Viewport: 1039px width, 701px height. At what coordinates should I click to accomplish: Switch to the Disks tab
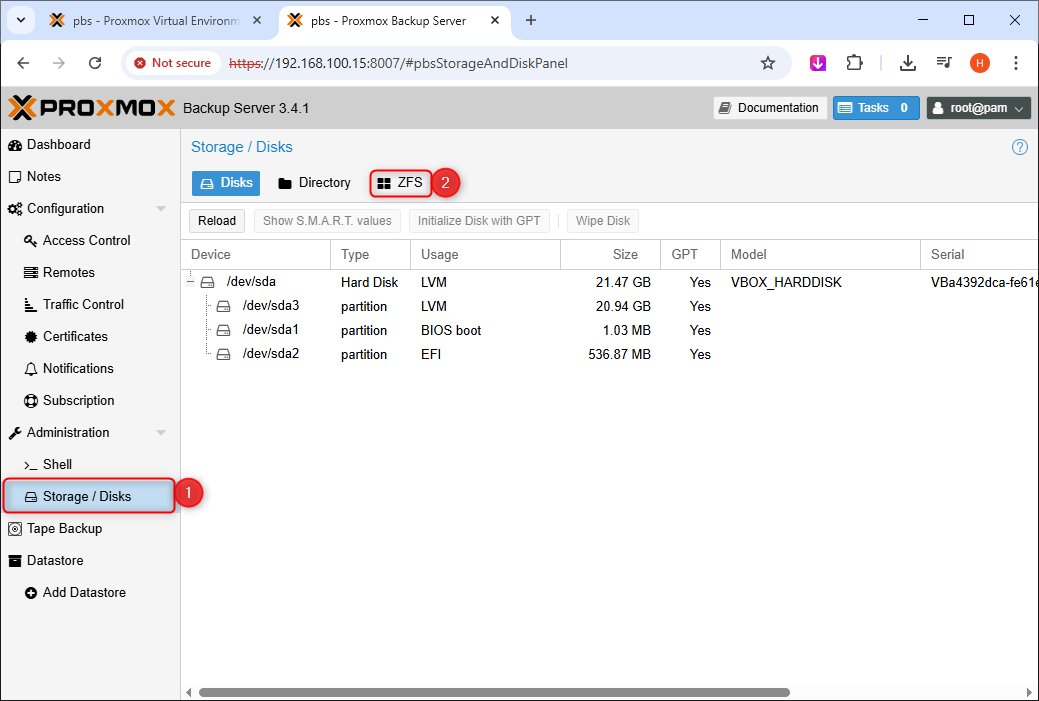pyautogui.click(x=226, y=183)
